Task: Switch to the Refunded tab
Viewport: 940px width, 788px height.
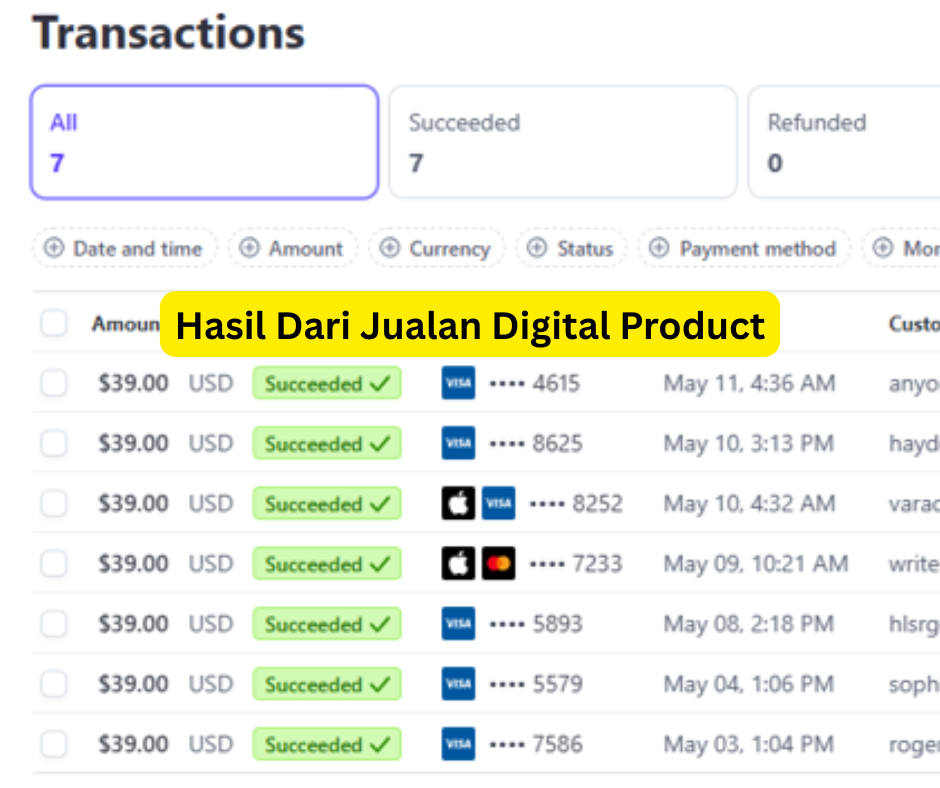Action: point(842,142)
